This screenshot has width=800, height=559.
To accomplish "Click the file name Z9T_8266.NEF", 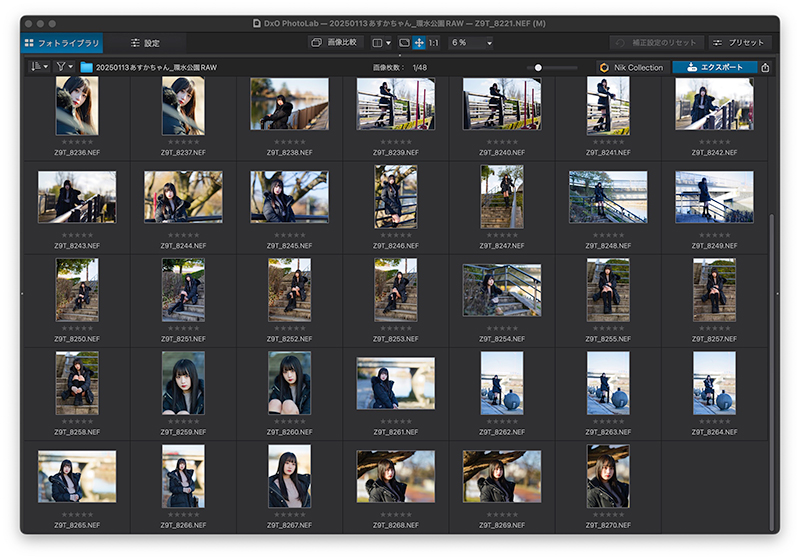I will (x=183, y=525).
